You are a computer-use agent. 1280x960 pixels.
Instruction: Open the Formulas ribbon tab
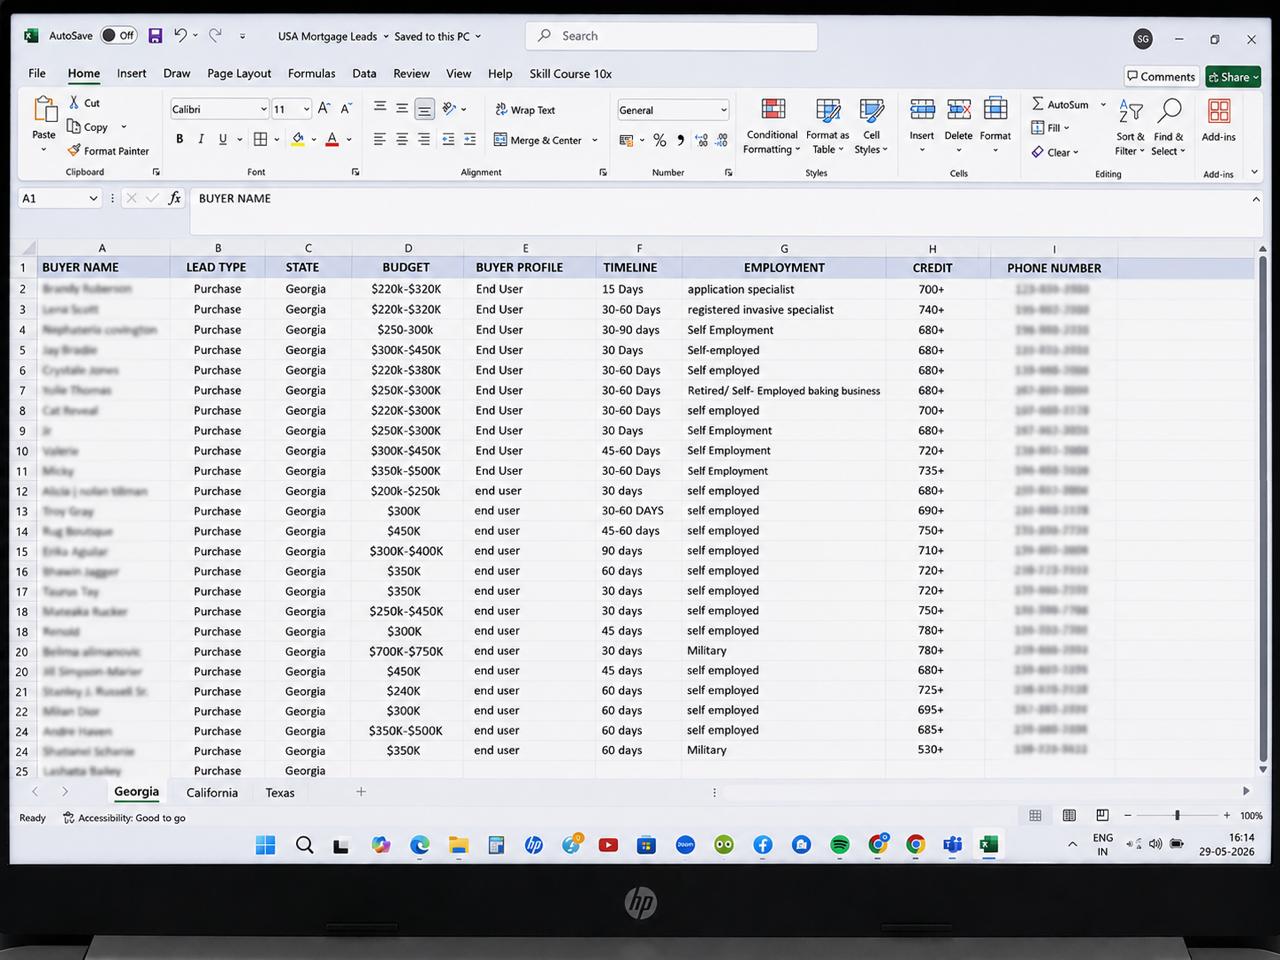point(311,73)
